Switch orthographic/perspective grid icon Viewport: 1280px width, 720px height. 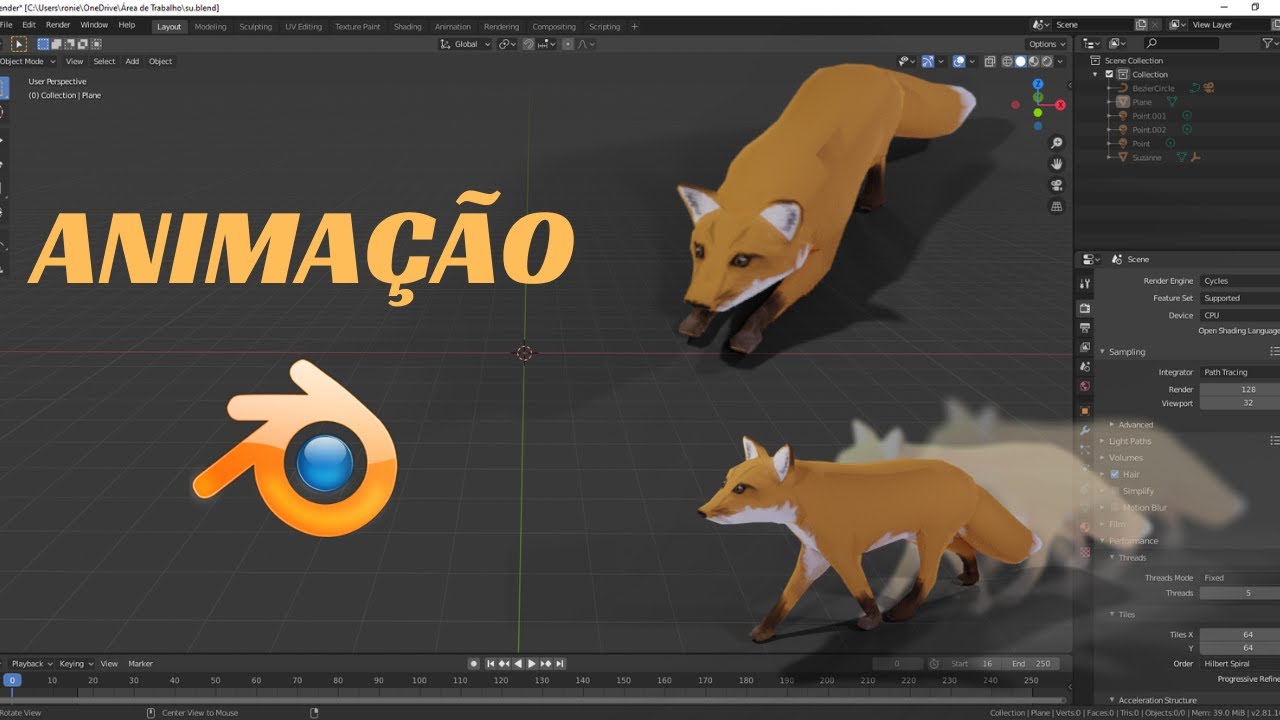click(x=1057, y=207)
